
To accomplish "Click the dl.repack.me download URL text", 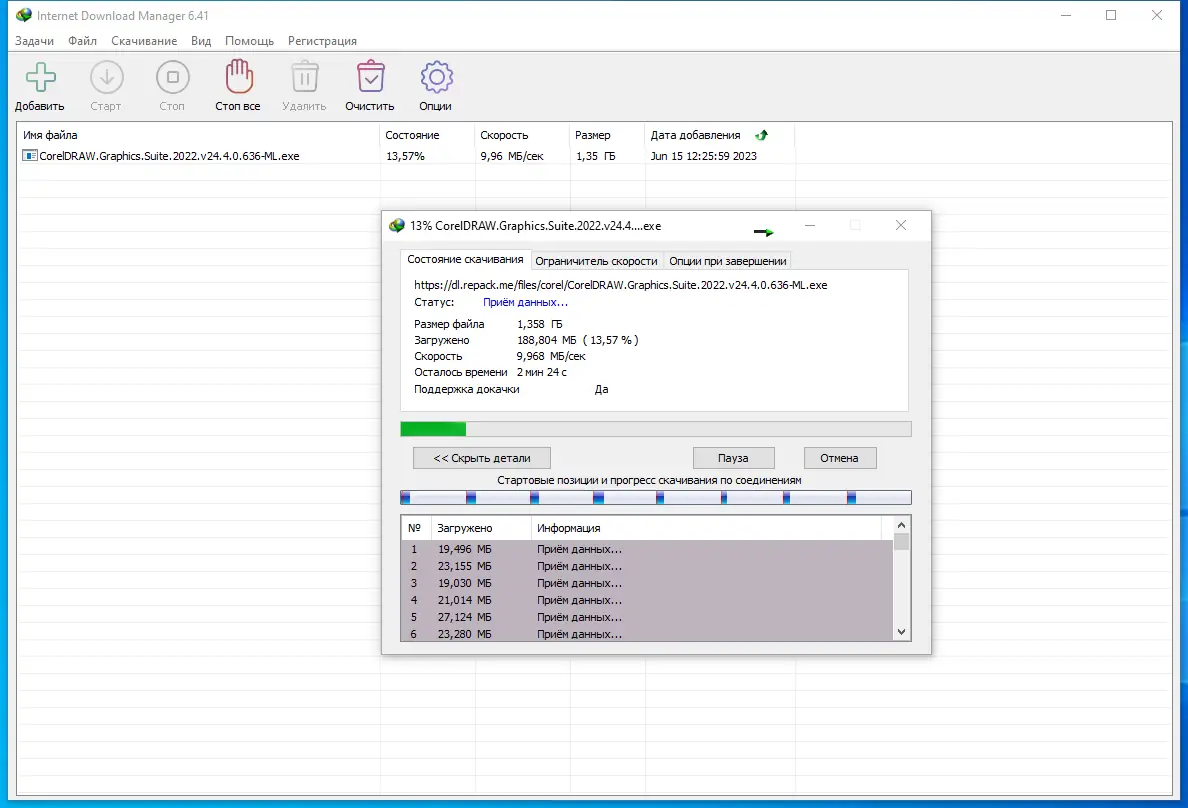I will coord(621,285).
